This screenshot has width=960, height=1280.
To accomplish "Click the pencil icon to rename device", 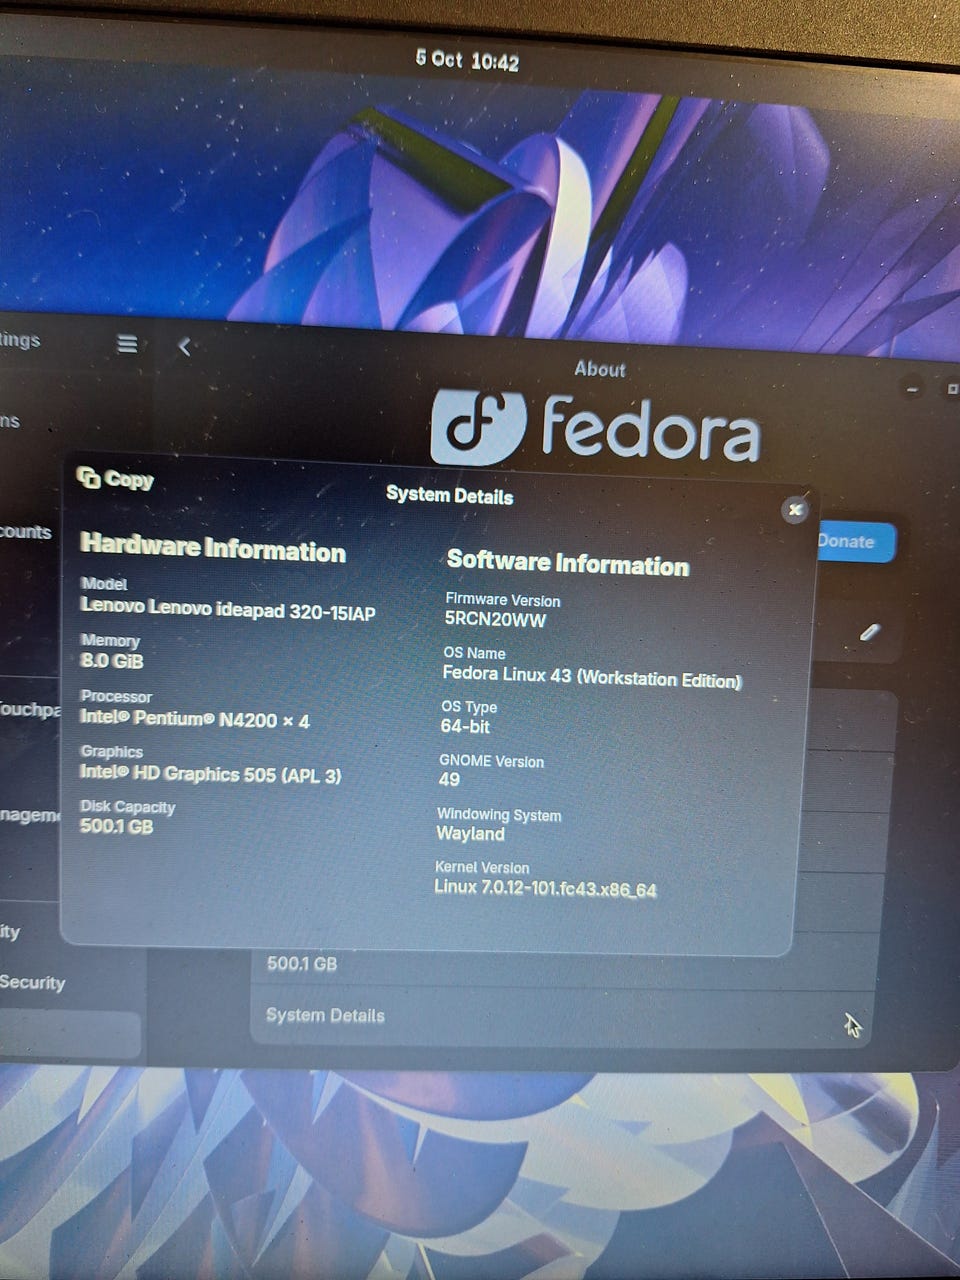I will tap(870, 632).
